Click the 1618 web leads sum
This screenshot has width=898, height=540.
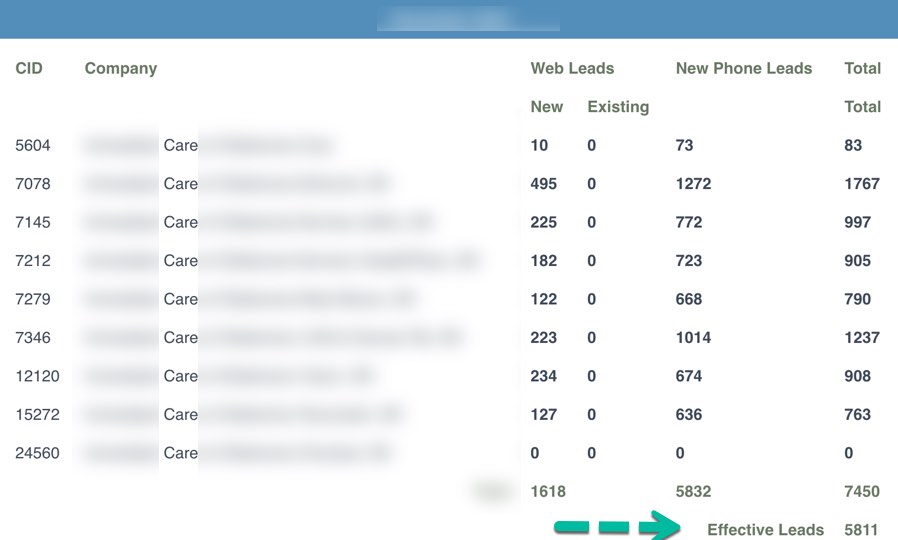coord(548,492)
